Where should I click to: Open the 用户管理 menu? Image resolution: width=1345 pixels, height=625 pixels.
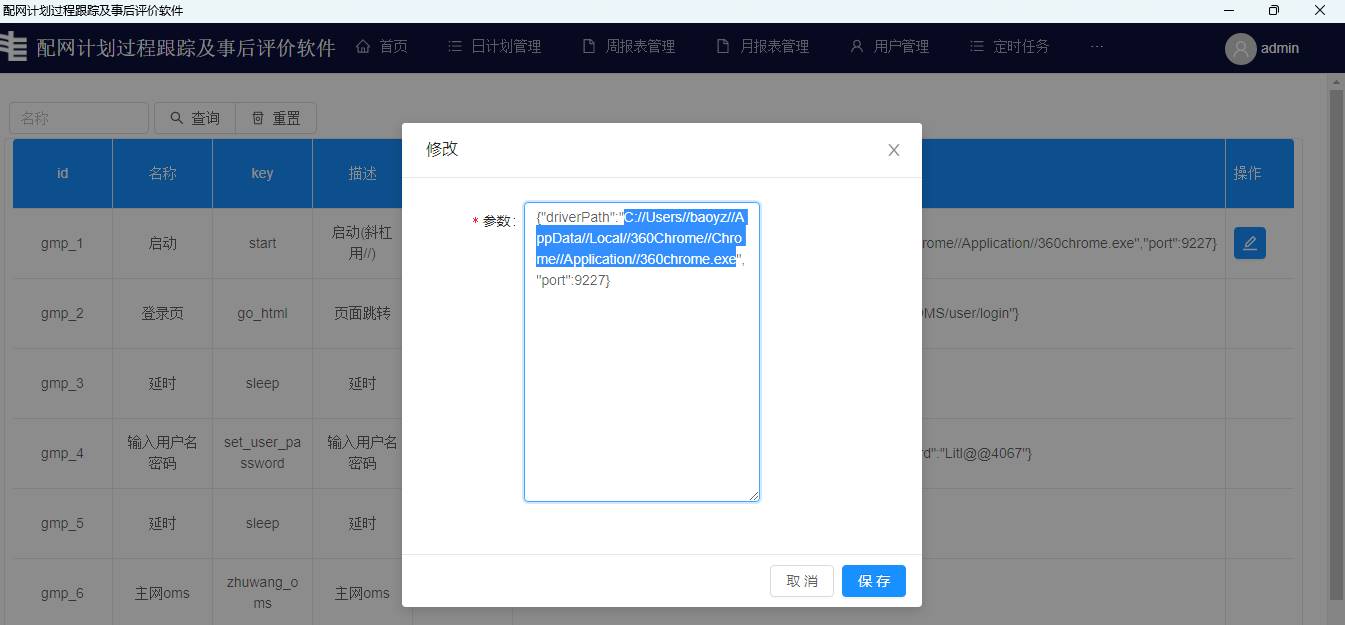pos(889,46)
